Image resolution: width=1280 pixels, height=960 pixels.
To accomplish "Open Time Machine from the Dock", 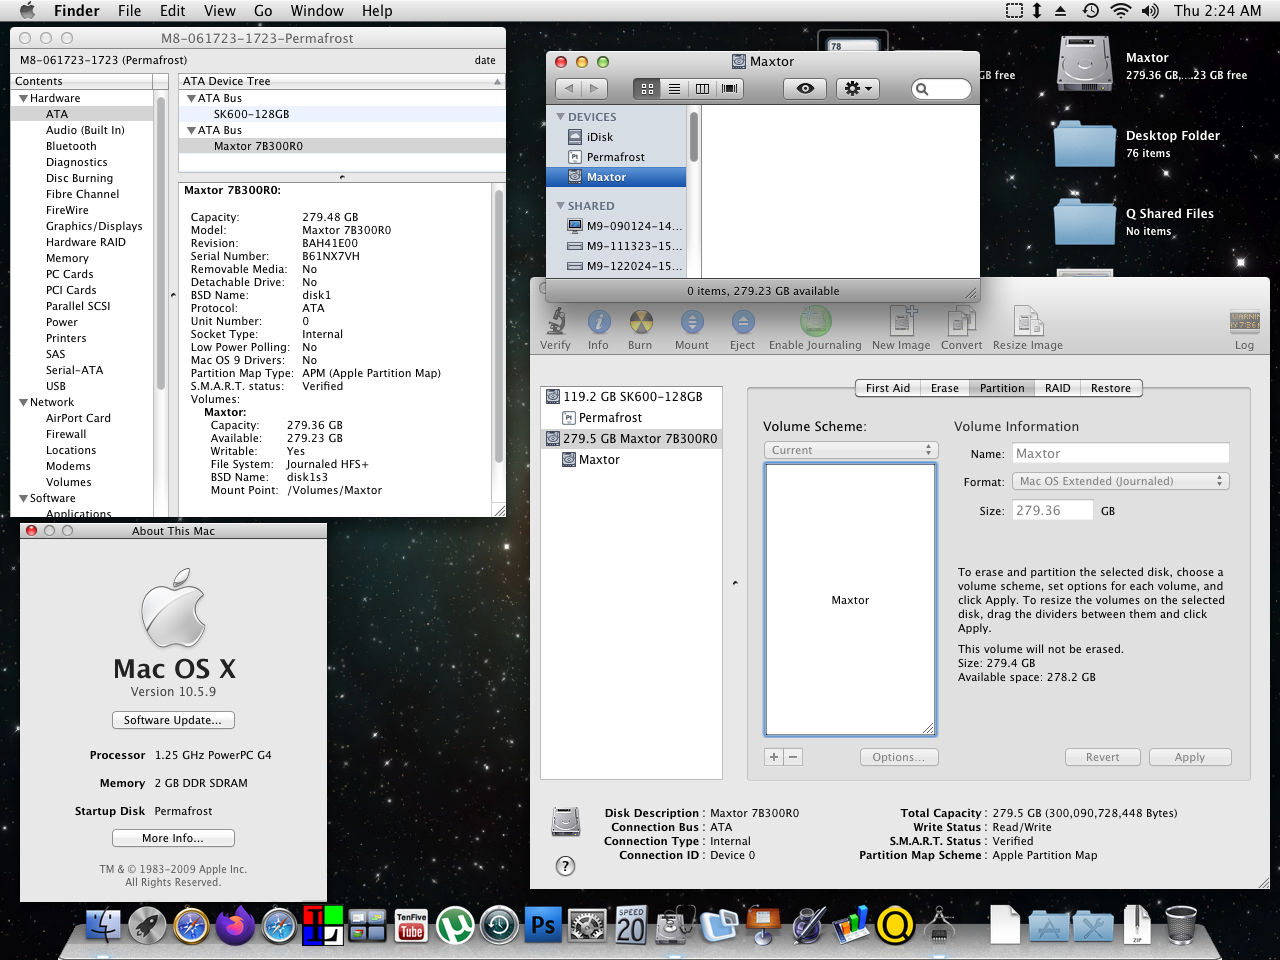I will tap(499, 925).
